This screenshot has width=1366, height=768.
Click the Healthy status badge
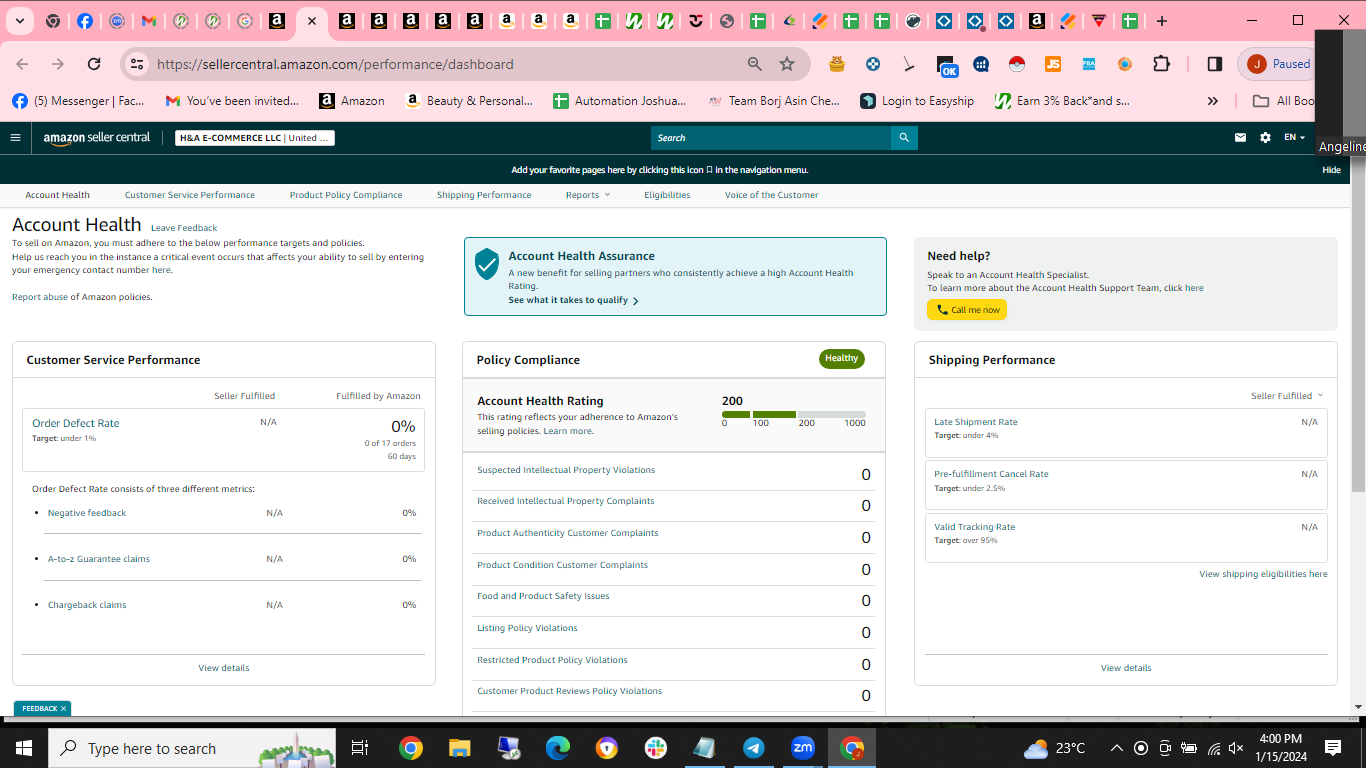pos(842,358)
